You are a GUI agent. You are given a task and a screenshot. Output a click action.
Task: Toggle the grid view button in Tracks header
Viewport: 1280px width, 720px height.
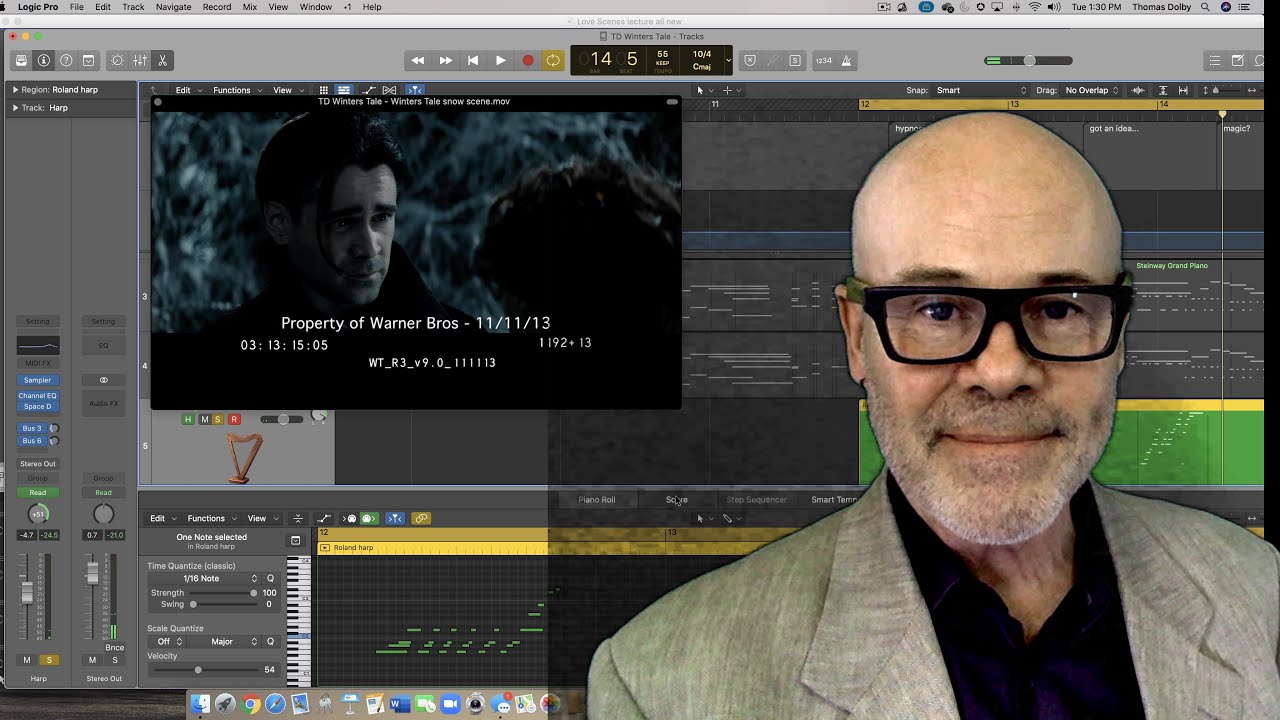click(323, 90)
